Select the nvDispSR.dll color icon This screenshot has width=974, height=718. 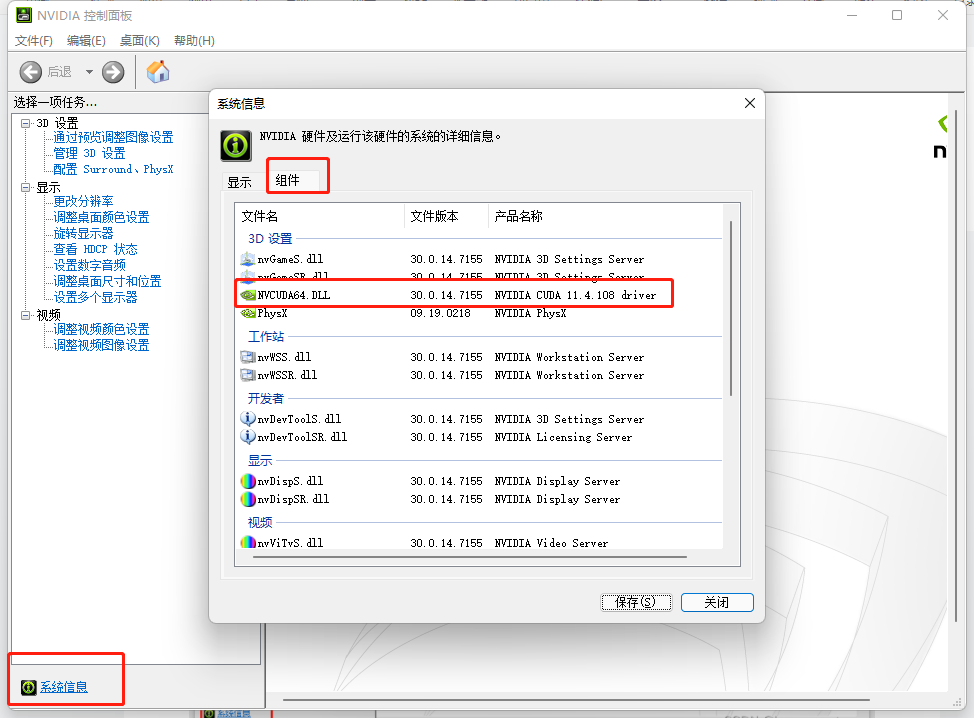coord(247,499)
